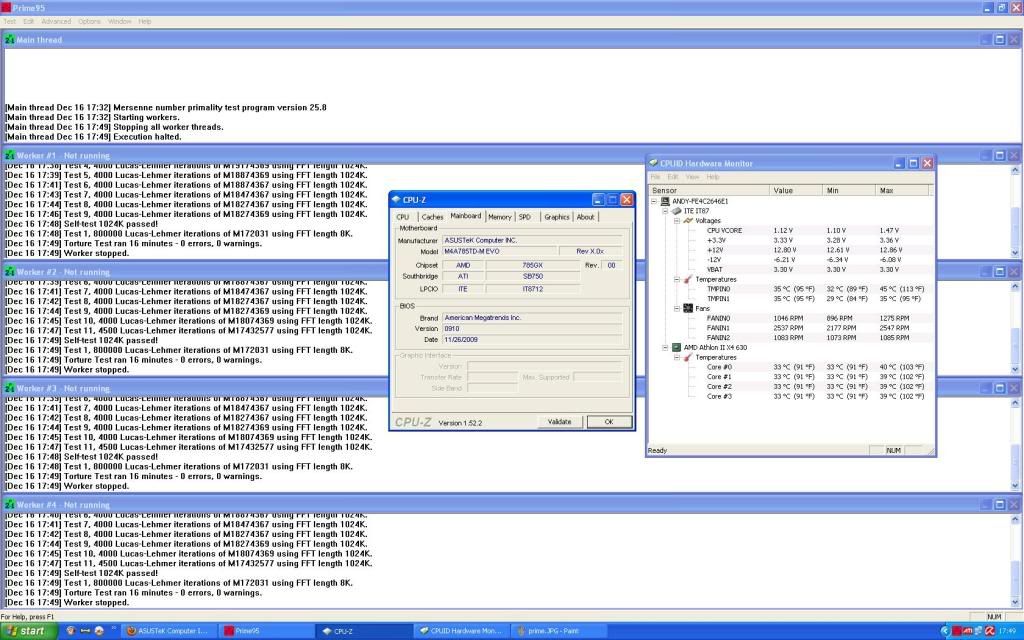Switch to the CPU tab in CPU-Z
The height and width of the screenshot is (640, 1024).
403,217
